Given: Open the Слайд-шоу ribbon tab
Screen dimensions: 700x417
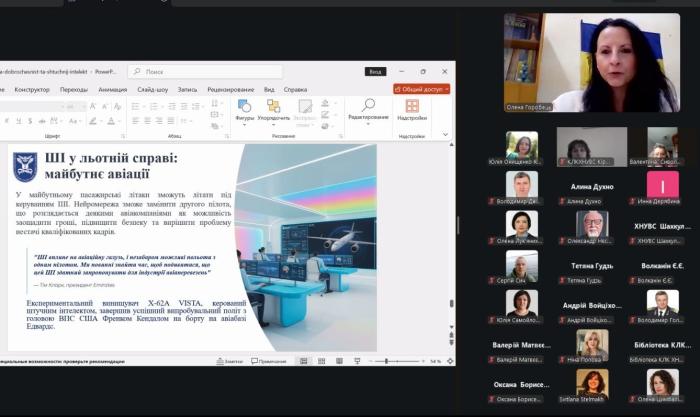Looking at the screenshot, I should [x=152, y=89].
